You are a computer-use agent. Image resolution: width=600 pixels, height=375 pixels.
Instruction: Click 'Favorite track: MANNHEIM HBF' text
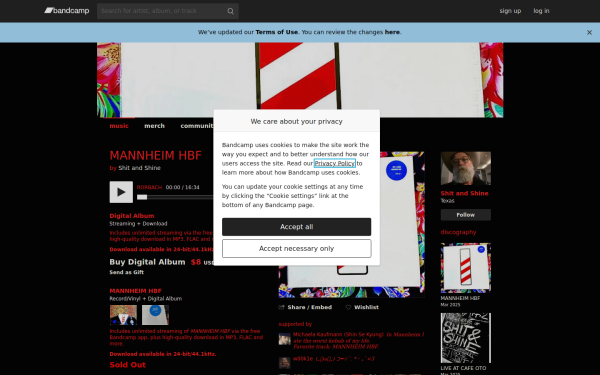(336, 347)
